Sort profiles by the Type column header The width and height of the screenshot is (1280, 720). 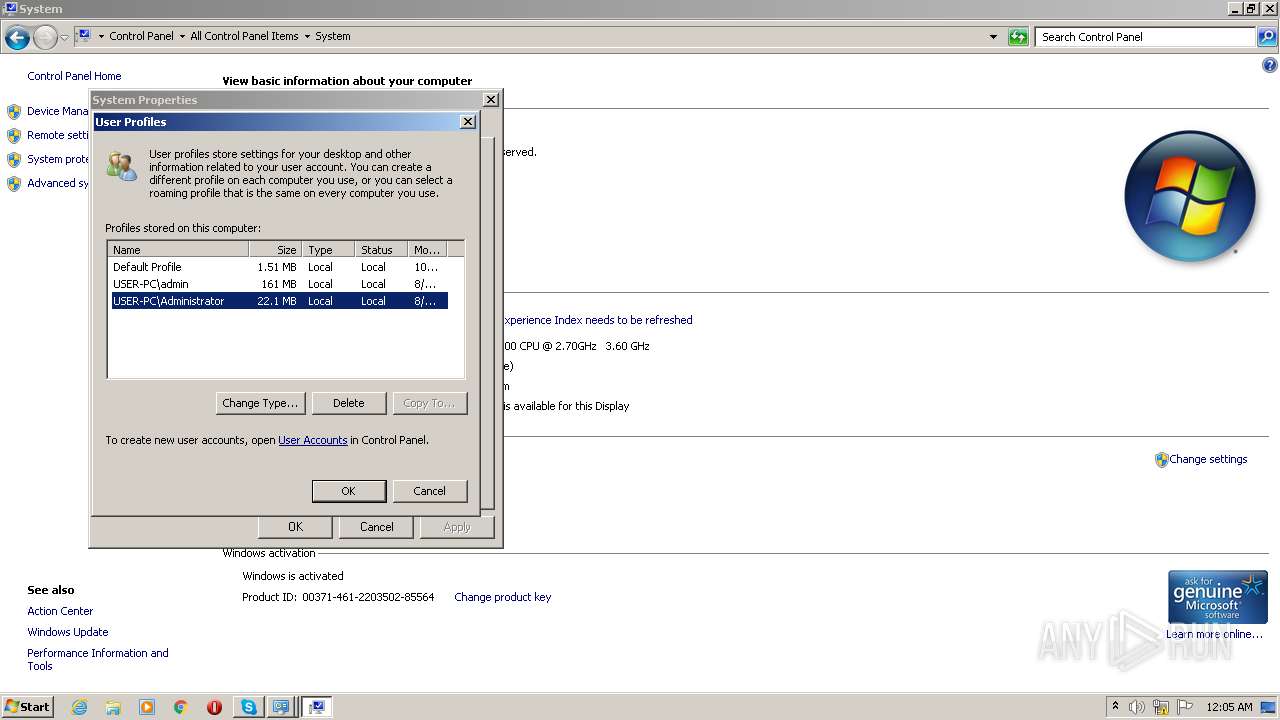(329, 250)
